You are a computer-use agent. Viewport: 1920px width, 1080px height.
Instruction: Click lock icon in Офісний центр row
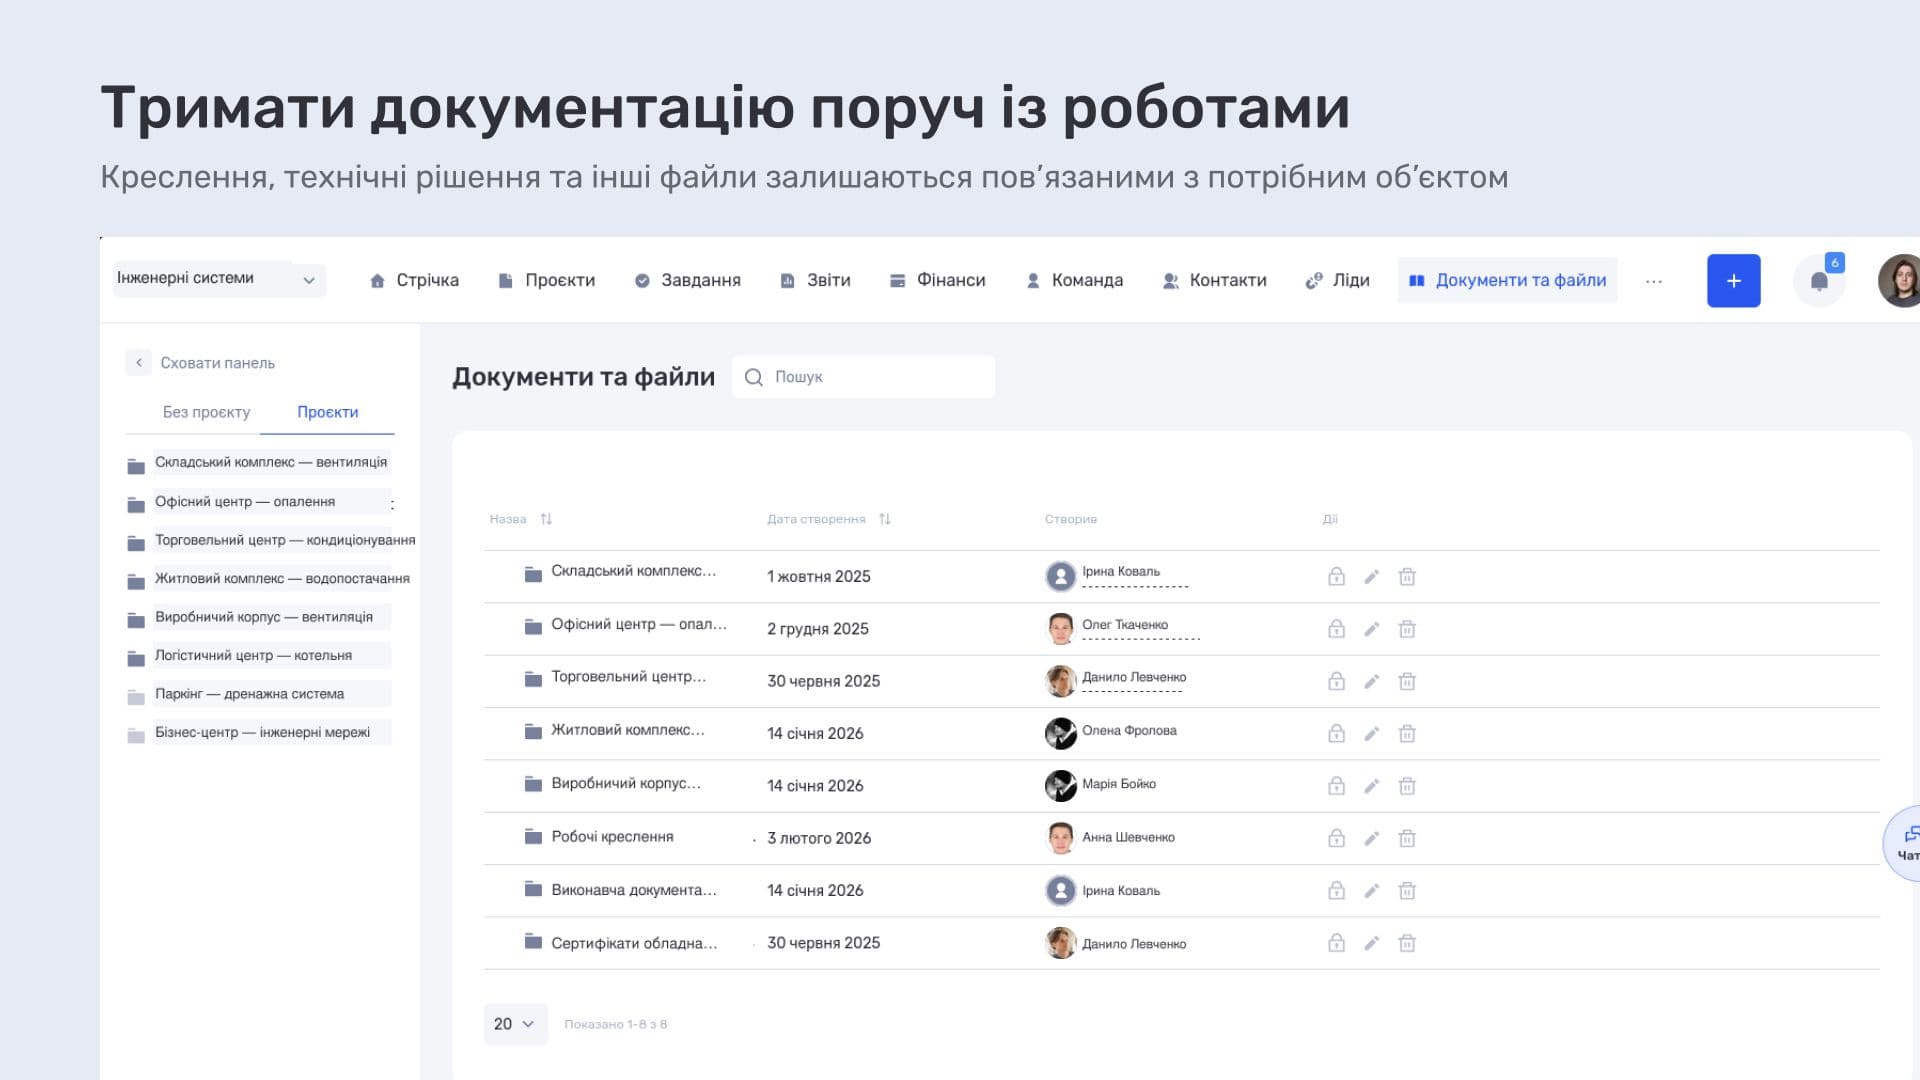[x=1336, y=629]
